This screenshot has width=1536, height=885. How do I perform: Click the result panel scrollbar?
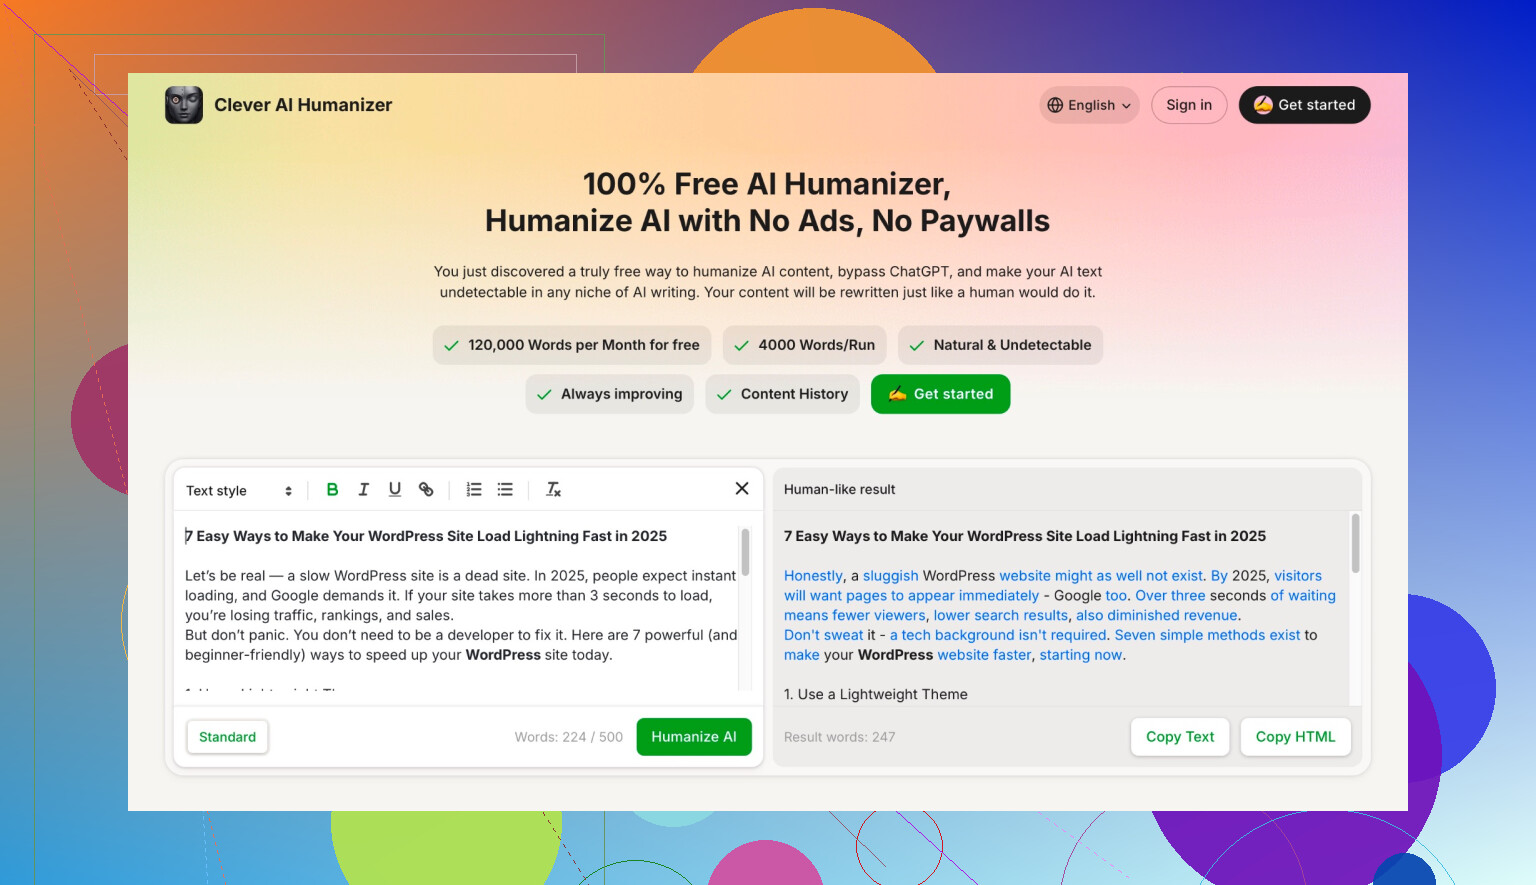1356,544
